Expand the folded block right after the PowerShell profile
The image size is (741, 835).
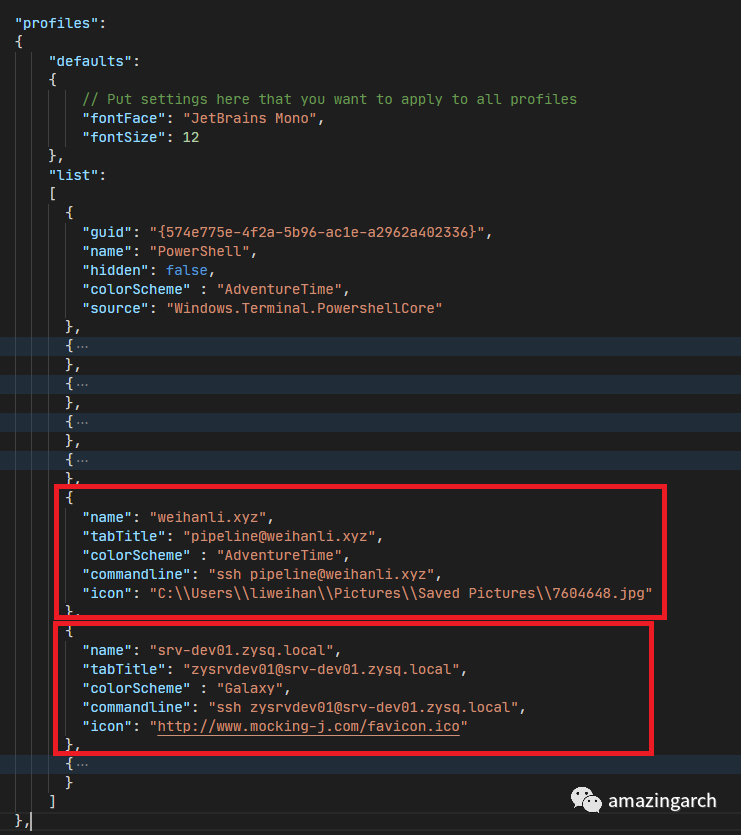coord(82,346)
